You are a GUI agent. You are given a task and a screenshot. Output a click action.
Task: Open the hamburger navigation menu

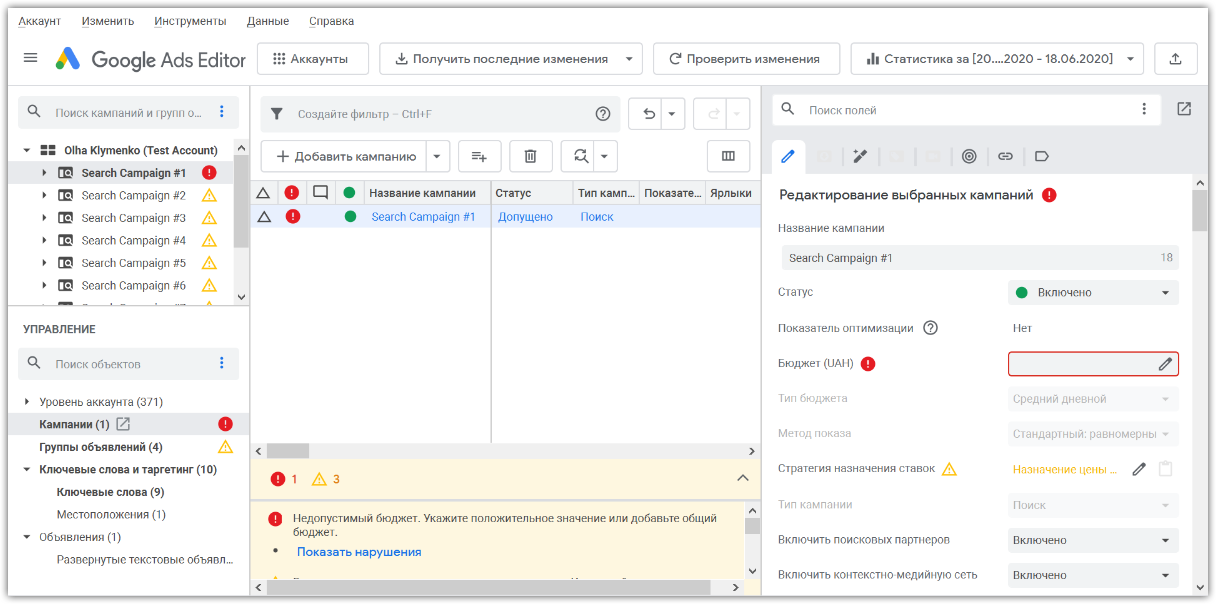tap(30, 58)
